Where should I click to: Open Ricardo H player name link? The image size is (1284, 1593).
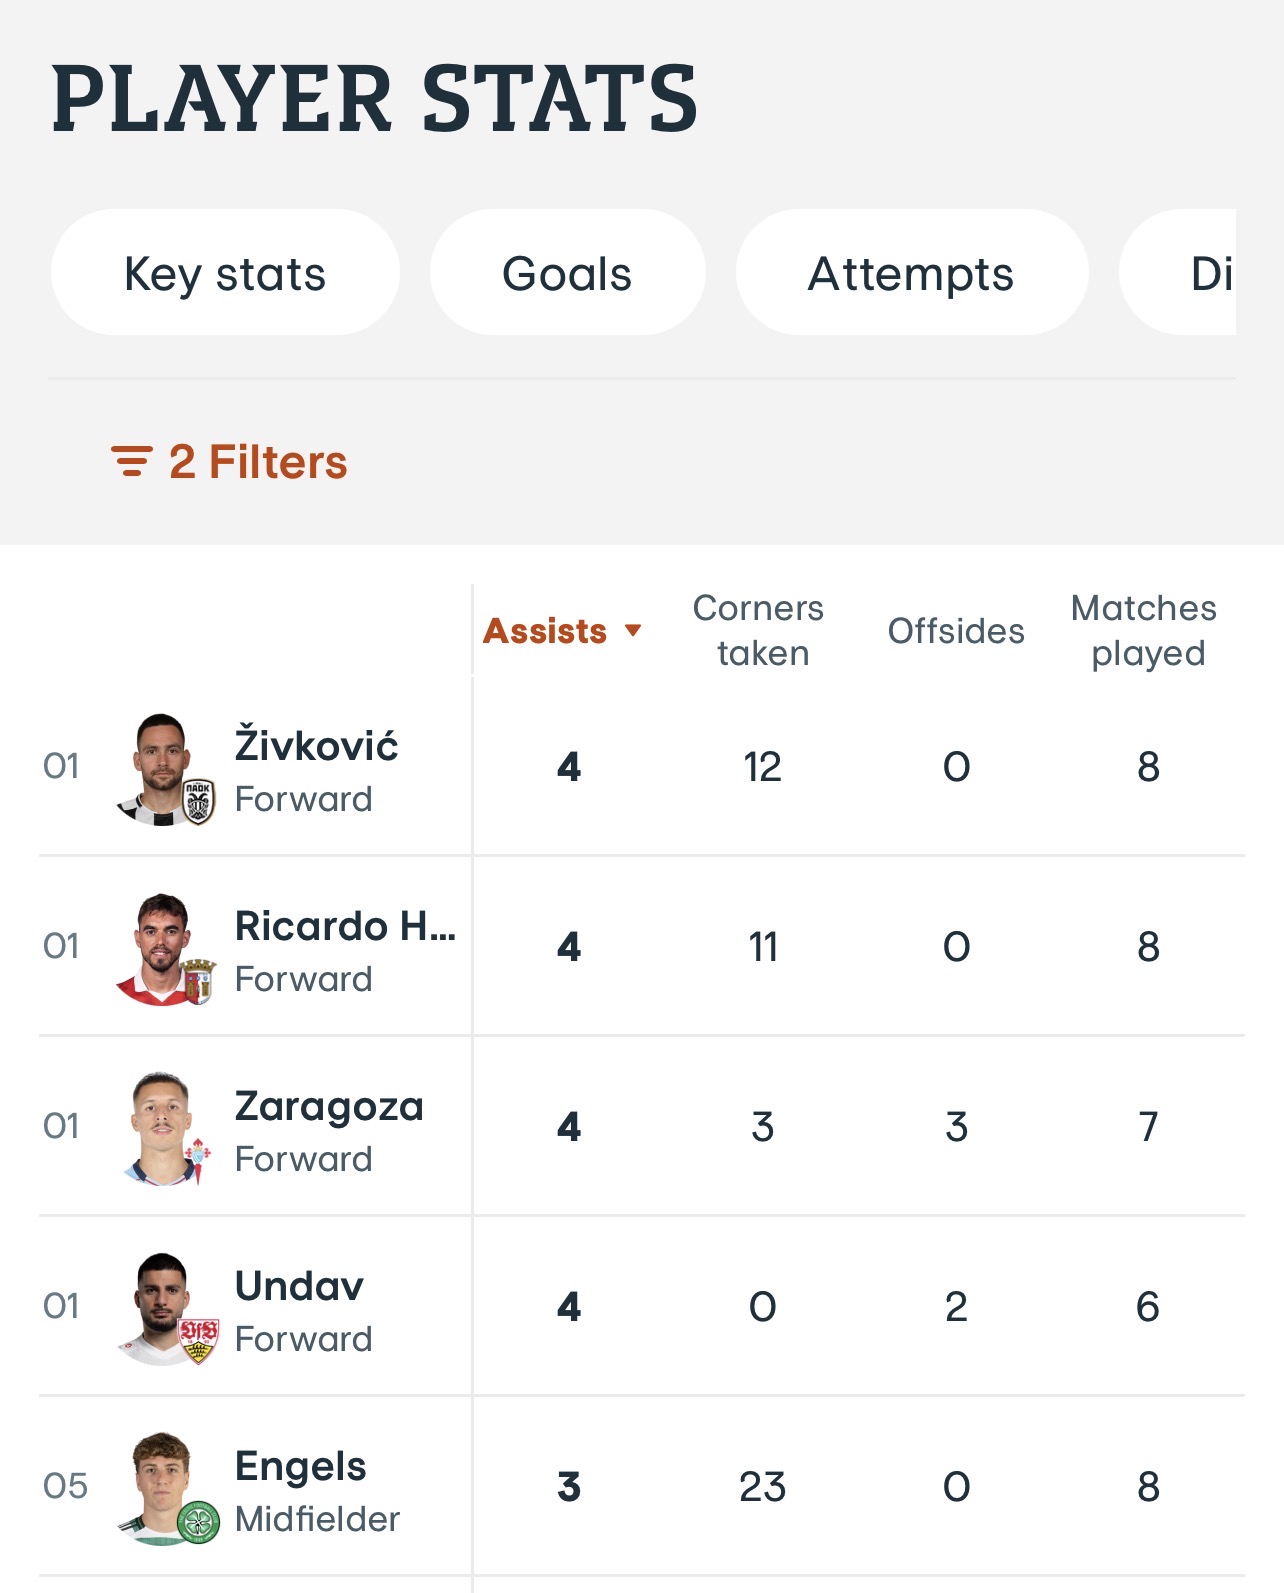tap(345, 926)
